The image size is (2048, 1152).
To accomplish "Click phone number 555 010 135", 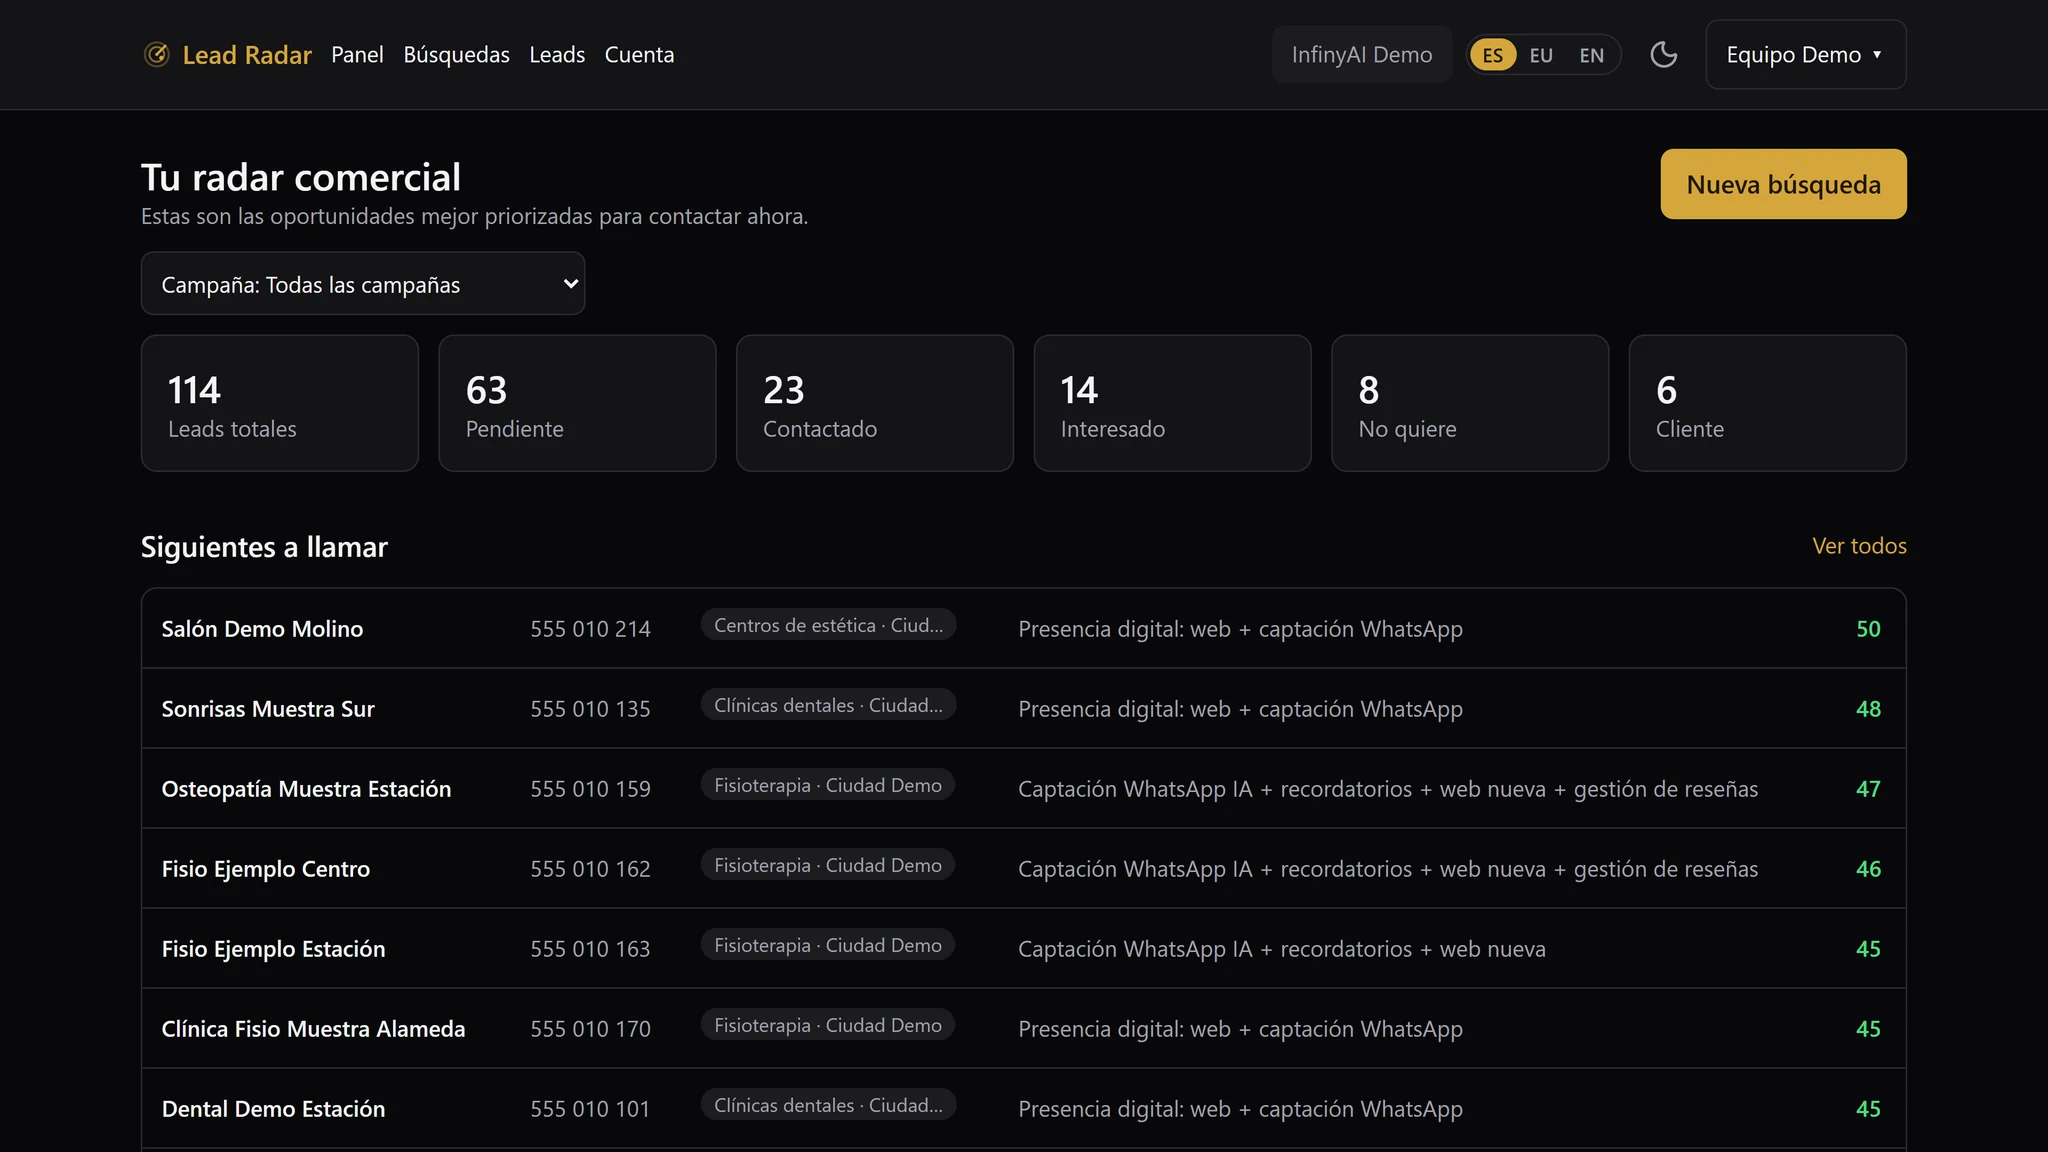I will pyautogui.click(x=590, y=709).
